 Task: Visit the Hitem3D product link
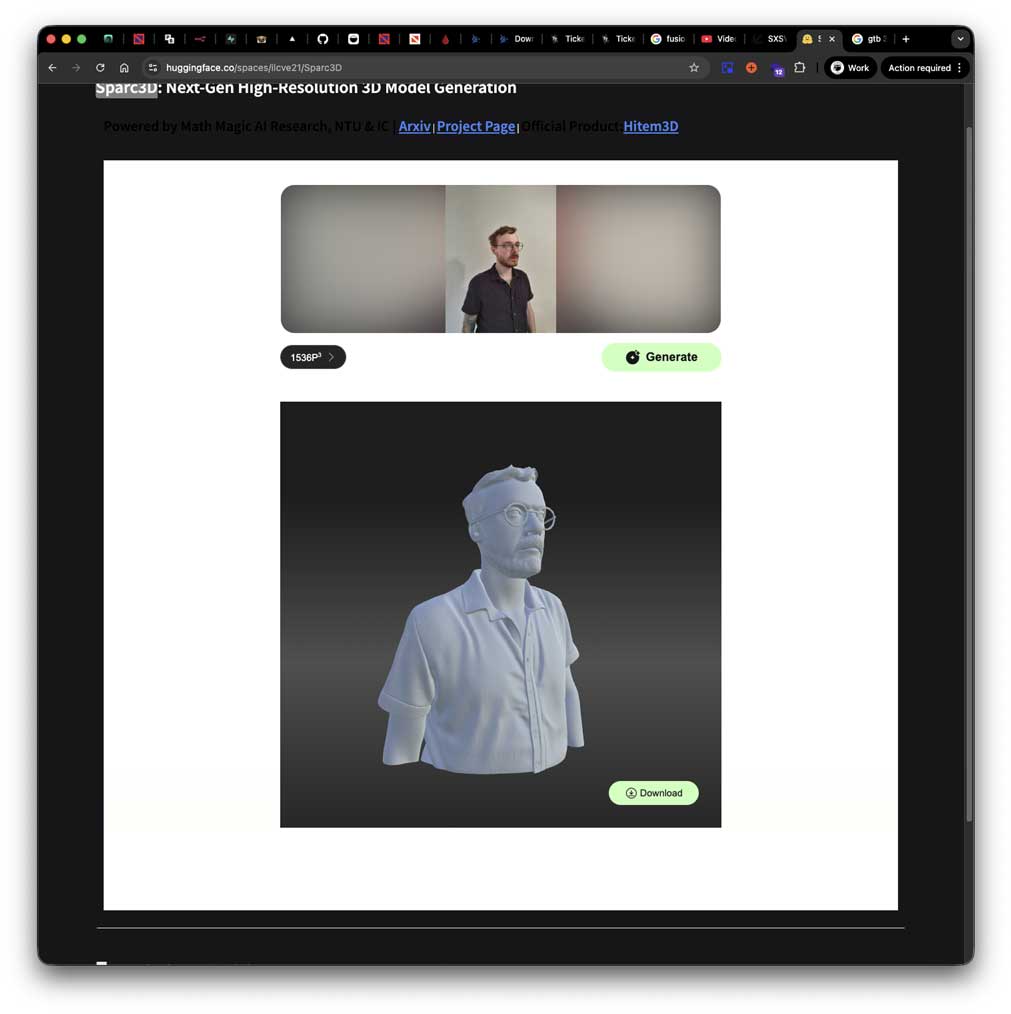pos(650,126)
